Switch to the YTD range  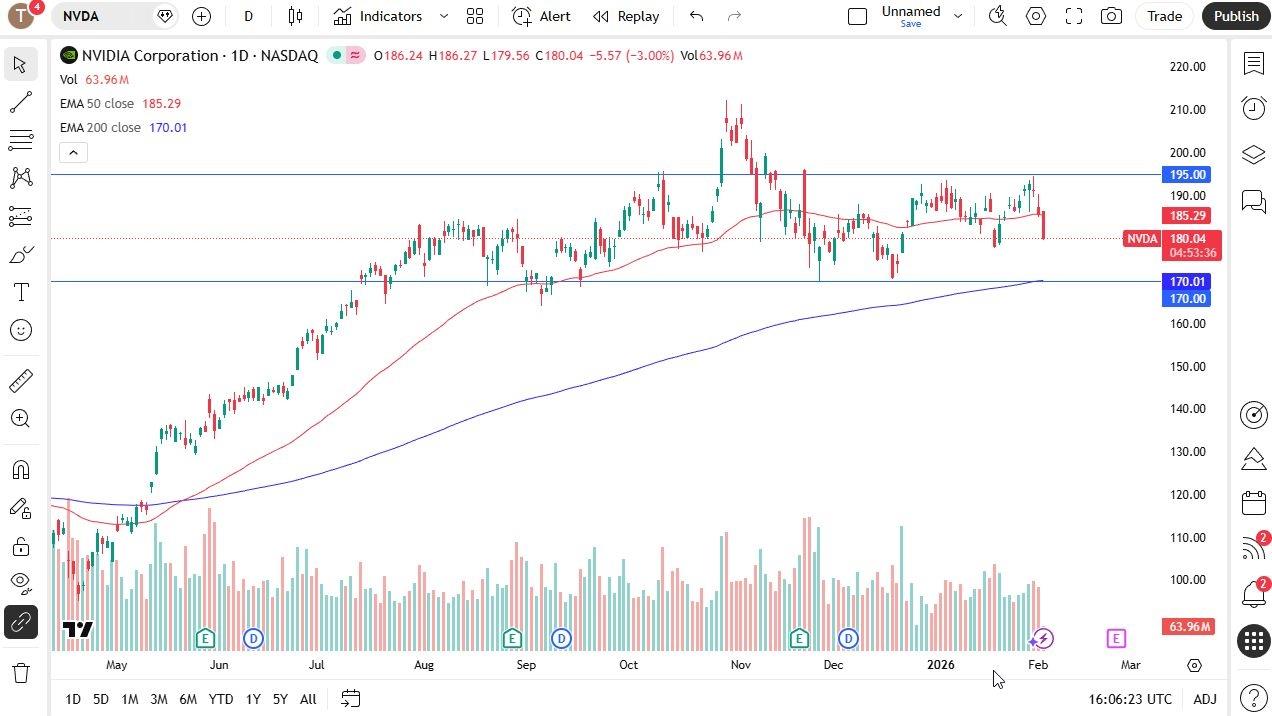click(220, 699)
